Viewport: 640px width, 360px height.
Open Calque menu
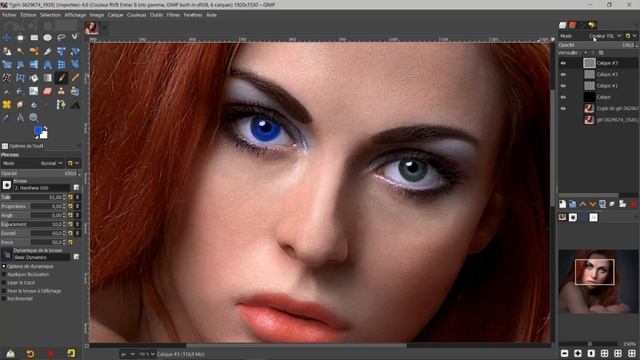click(116, 15)
